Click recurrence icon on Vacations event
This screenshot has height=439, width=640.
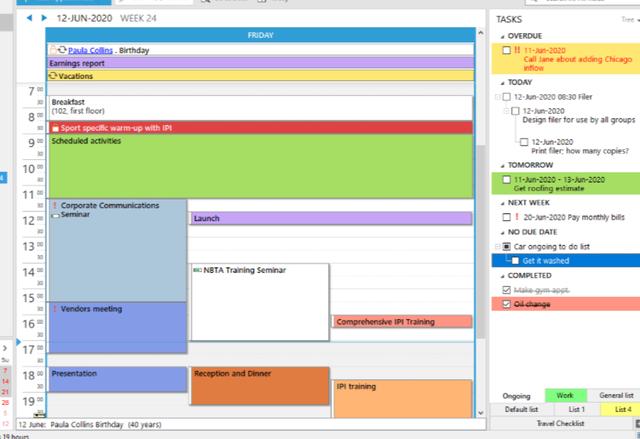[x=54, y=76]
